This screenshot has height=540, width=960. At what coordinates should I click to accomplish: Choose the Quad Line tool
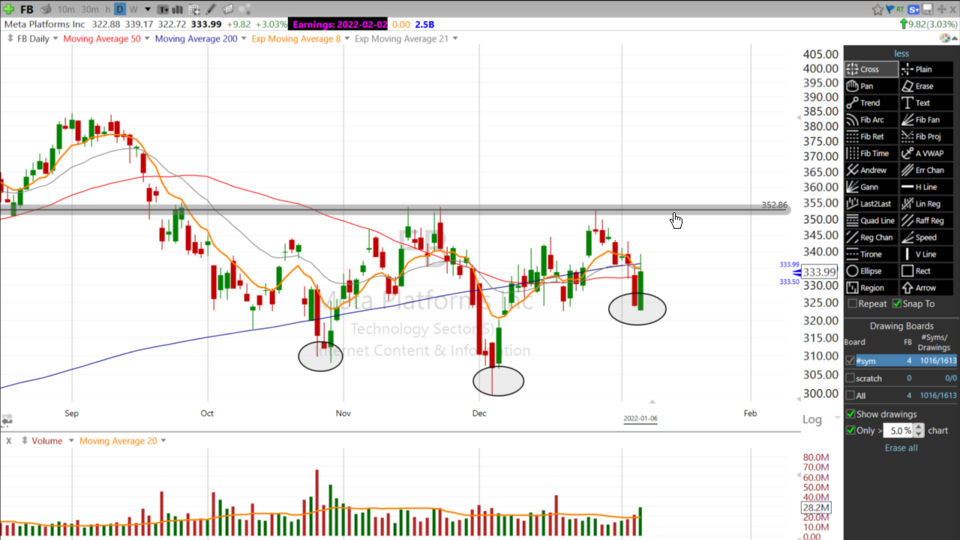tap(871, 220)
